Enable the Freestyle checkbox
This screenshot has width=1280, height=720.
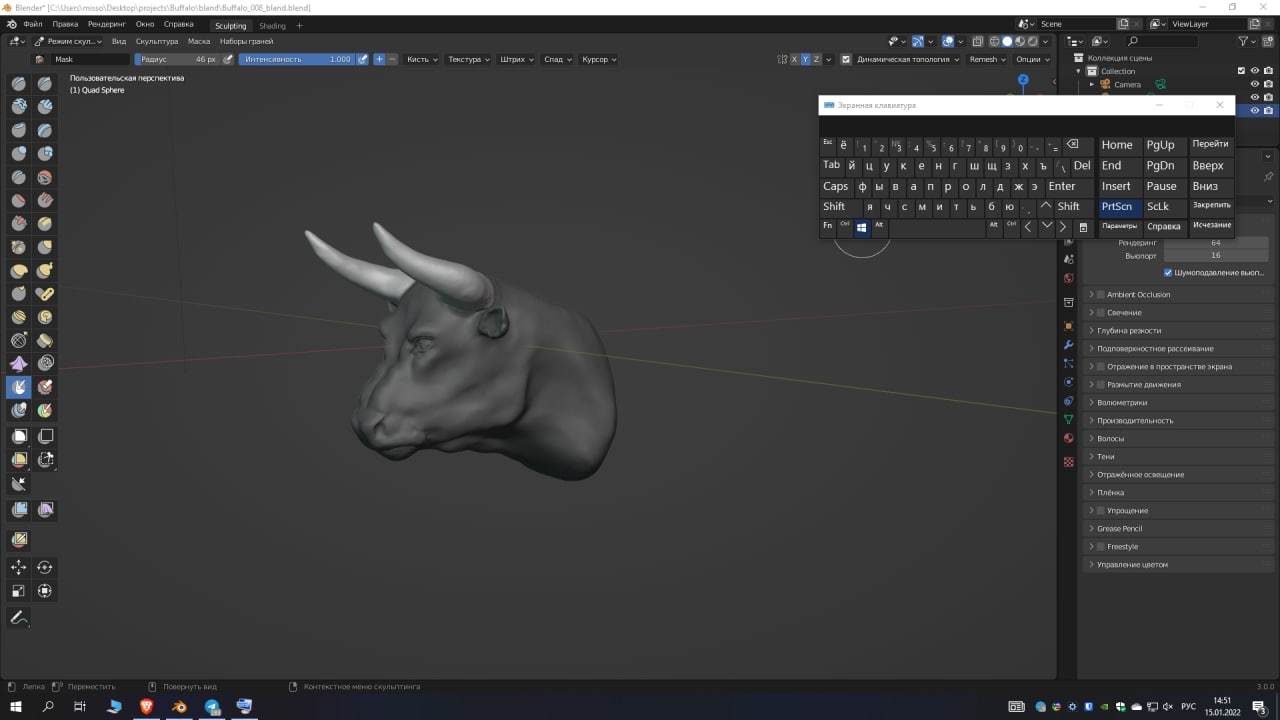(x=1100, y=547)
